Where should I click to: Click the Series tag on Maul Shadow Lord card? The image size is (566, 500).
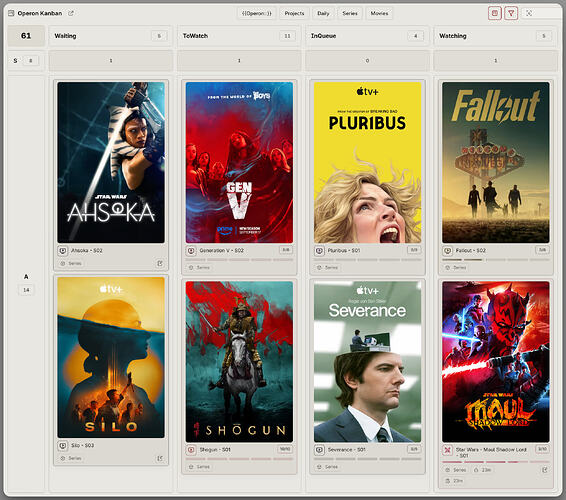pyautogui.click(x=456, y=470)
